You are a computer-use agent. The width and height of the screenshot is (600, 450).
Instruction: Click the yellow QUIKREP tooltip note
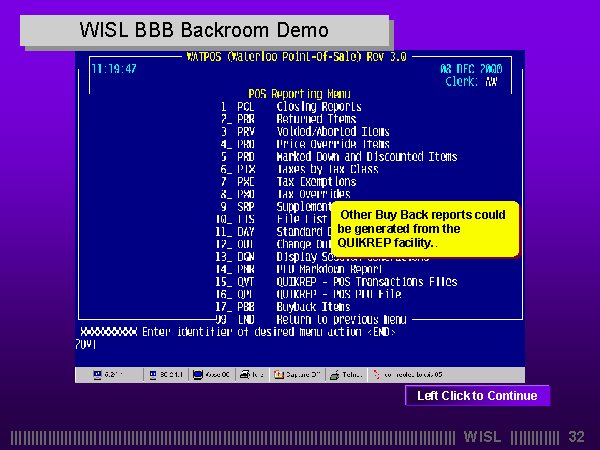pyautogui.click(x=424, y=229)
